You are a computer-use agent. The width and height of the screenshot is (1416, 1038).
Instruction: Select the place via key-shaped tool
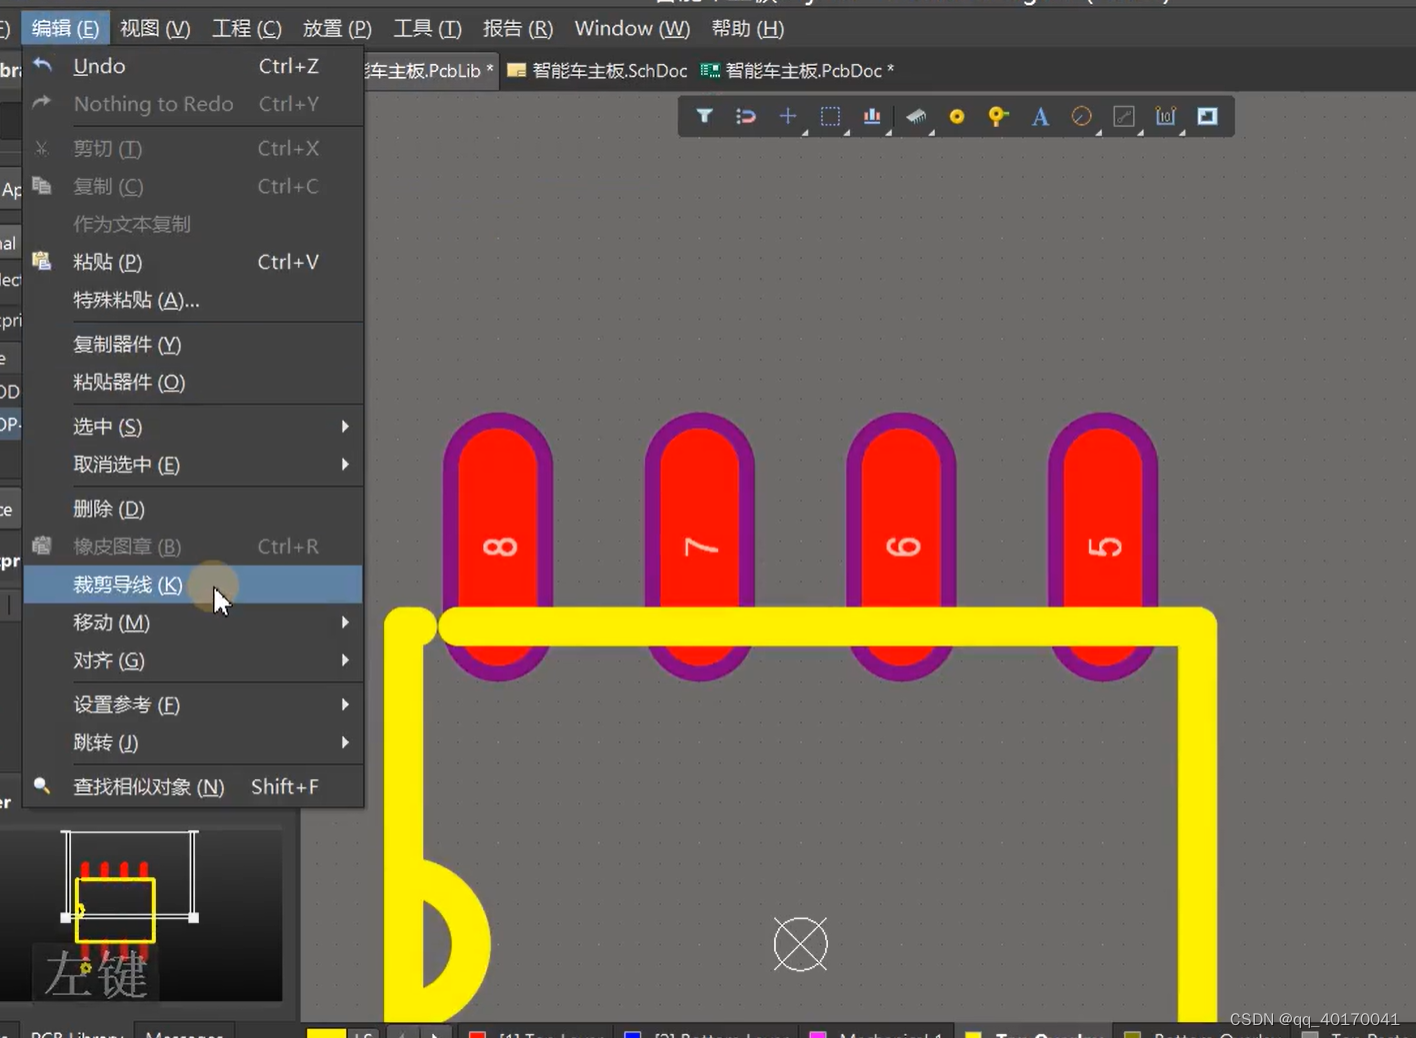998,116
